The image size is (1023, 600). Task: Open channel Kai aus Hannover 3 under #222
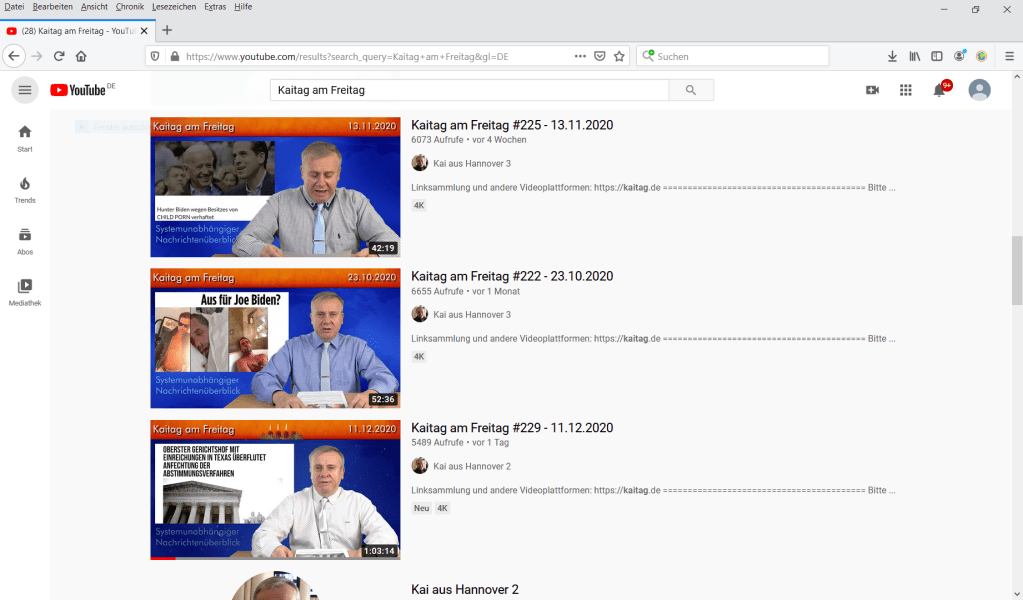pos(472,314)
